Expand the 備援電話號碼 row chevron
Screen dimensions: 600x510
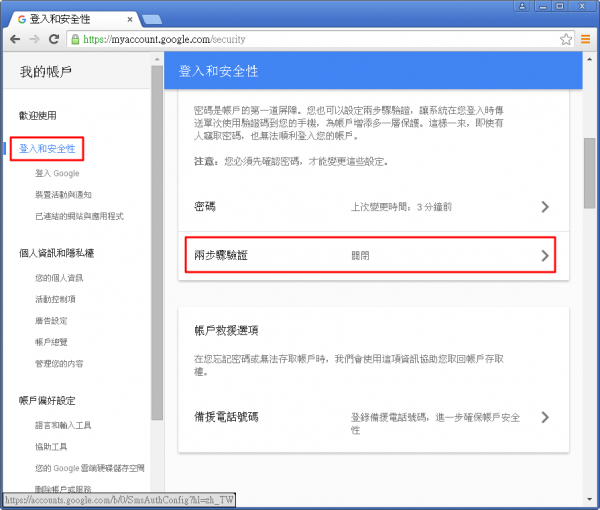(545, 417)
